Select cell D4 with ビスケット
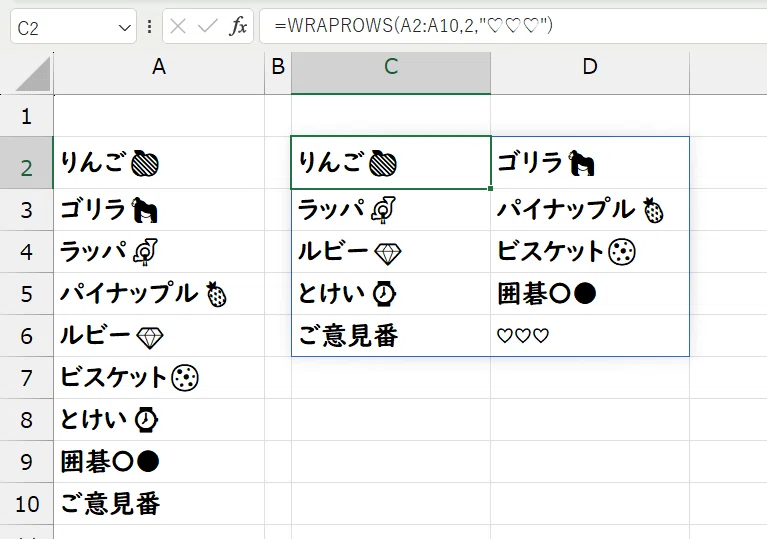This screenshot has width=767, height=539. 590,252
